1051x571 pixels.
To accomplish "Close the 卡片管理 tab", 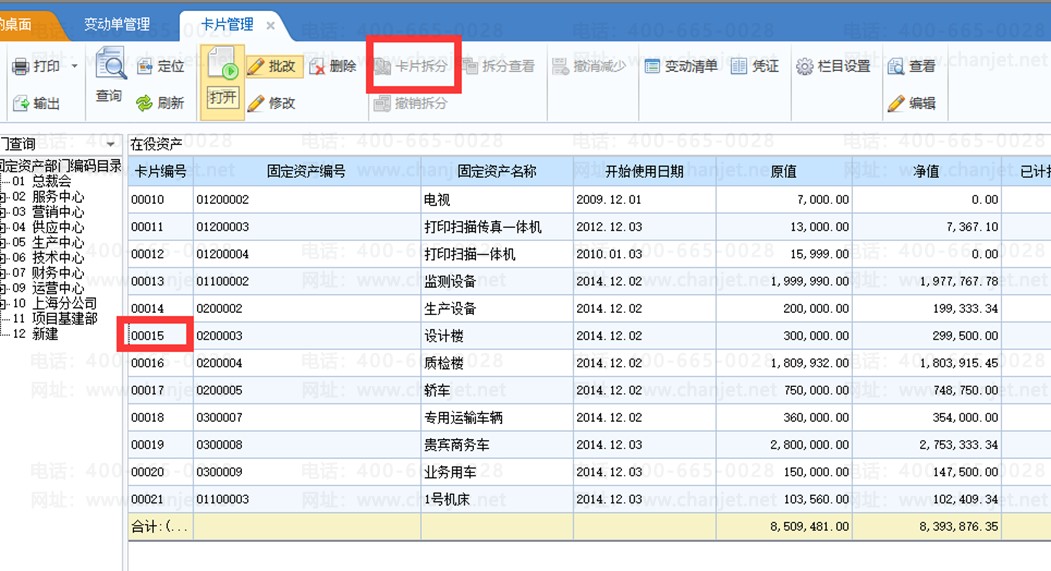I will [x=270, y=25].
